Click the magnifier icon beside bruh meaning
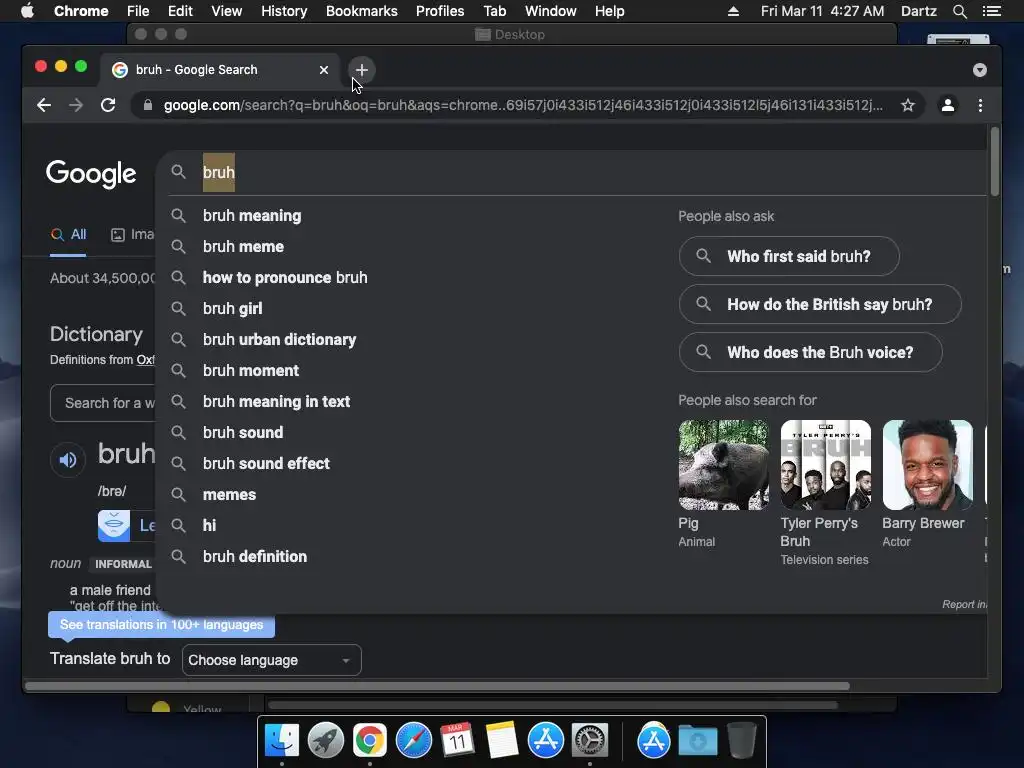 tap(178, 216)
